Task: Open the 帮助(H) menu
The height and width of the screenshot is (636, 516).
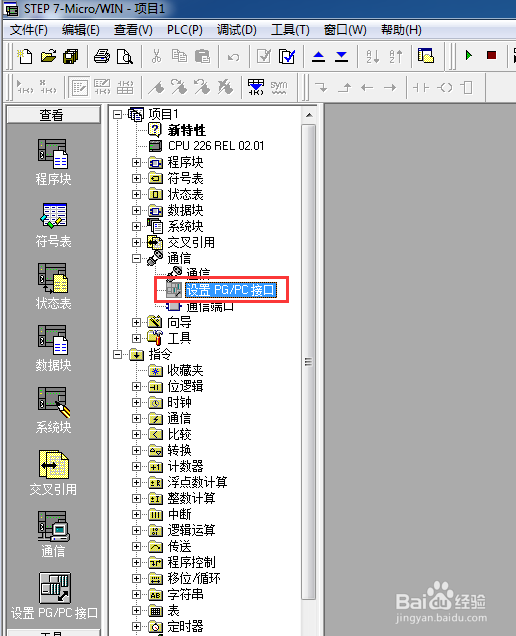Action: click(401, 30)
